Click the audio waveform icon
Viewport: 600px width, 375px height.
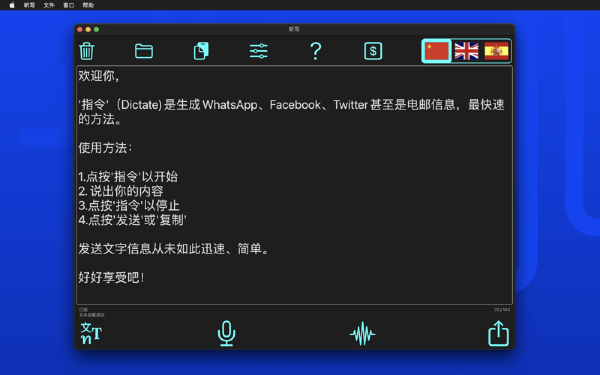362,334
